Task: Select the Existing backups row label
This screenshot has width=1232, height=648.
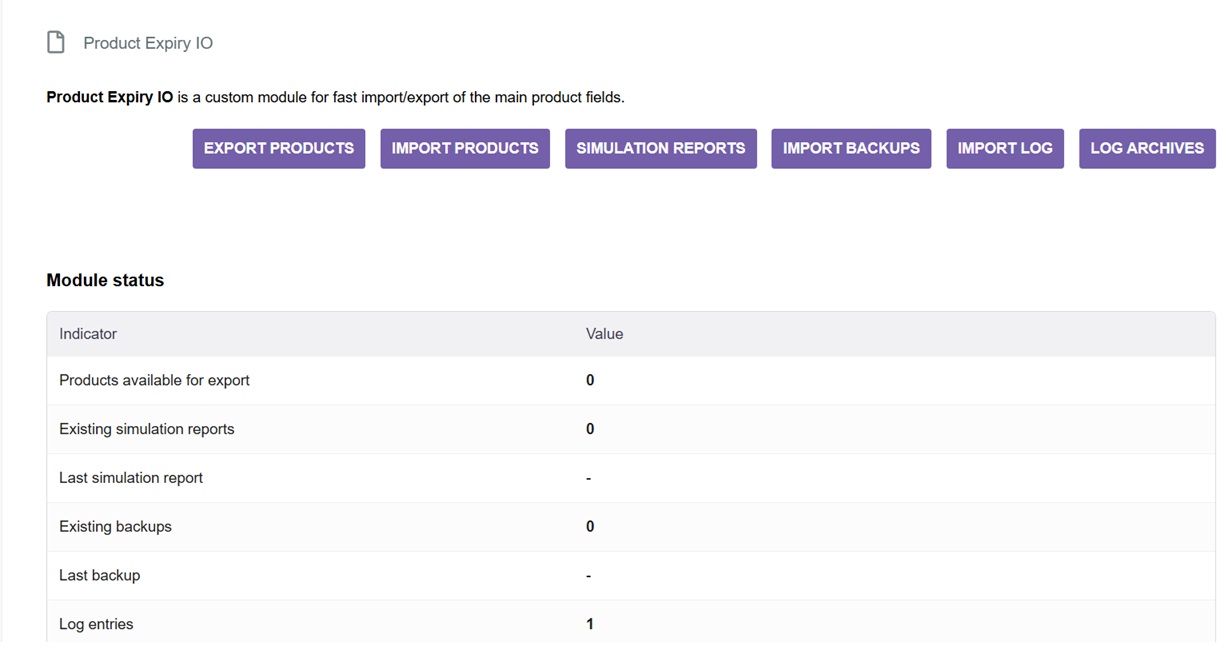Action: 115,527
